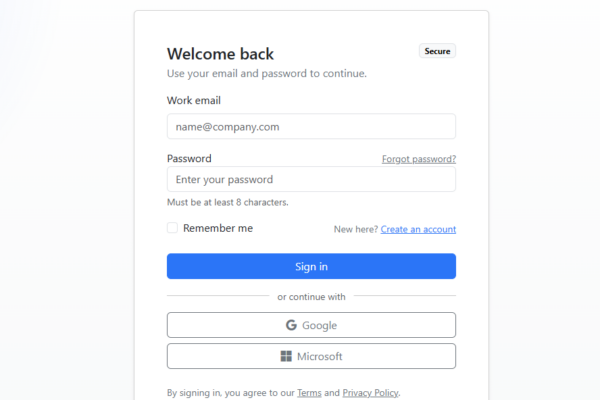Viewport: 600px width, 400px height.
Task: Tick the Remember me checkbox
Action: [172, 228]
